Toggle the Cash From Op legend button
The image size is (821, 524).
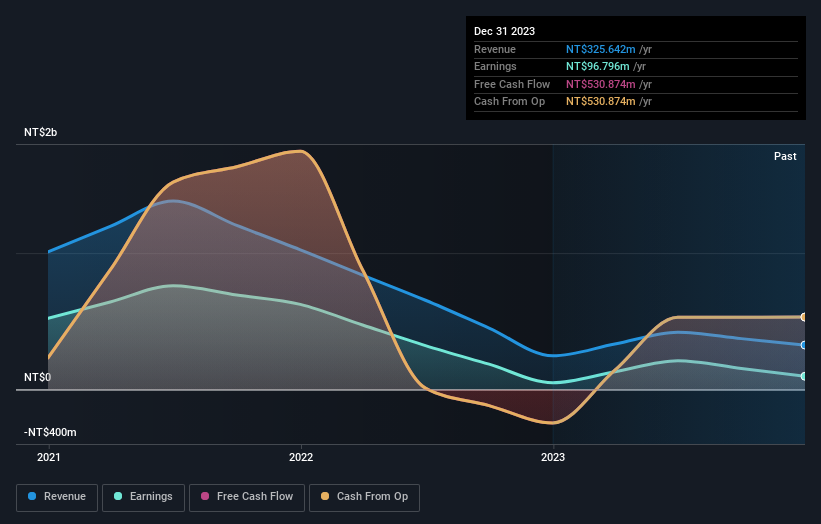tap(364, 497)
